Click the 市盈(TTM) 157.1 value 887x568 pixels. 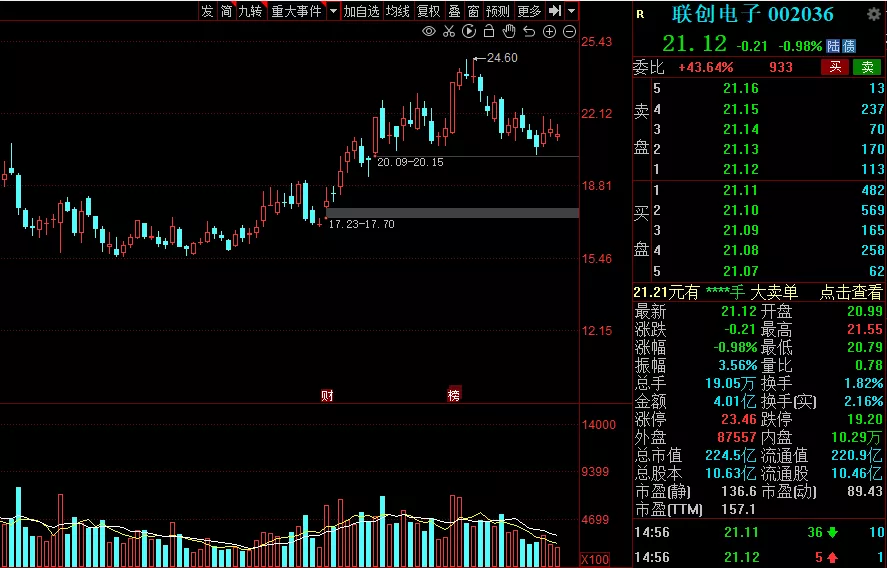coord(738,509)
